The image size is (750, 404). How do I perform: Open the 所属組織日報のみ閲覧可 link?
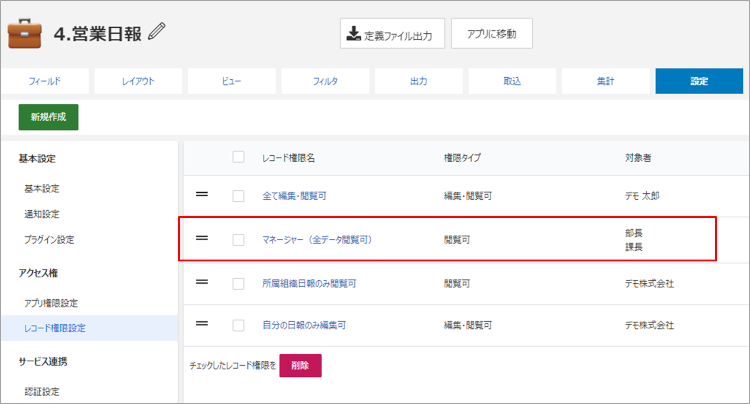(309, 284)
